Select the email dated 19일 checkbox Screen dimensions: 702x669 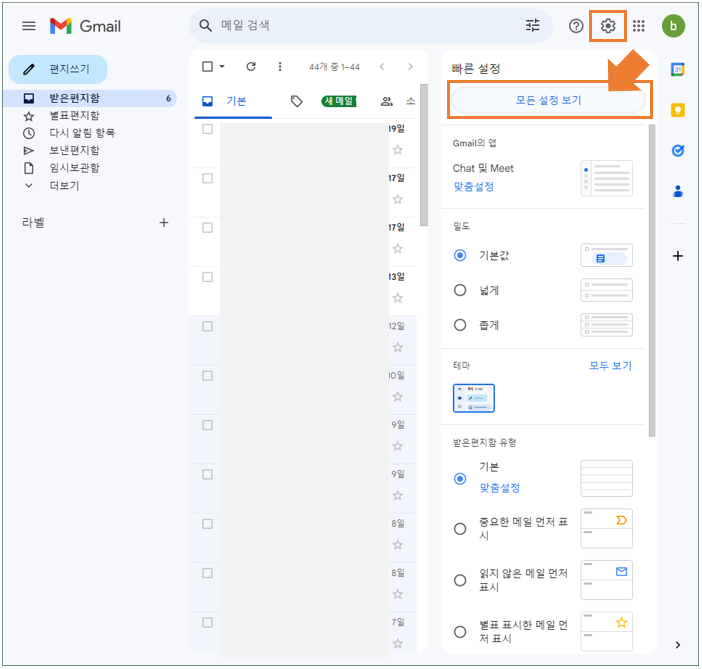coord(207,129)
